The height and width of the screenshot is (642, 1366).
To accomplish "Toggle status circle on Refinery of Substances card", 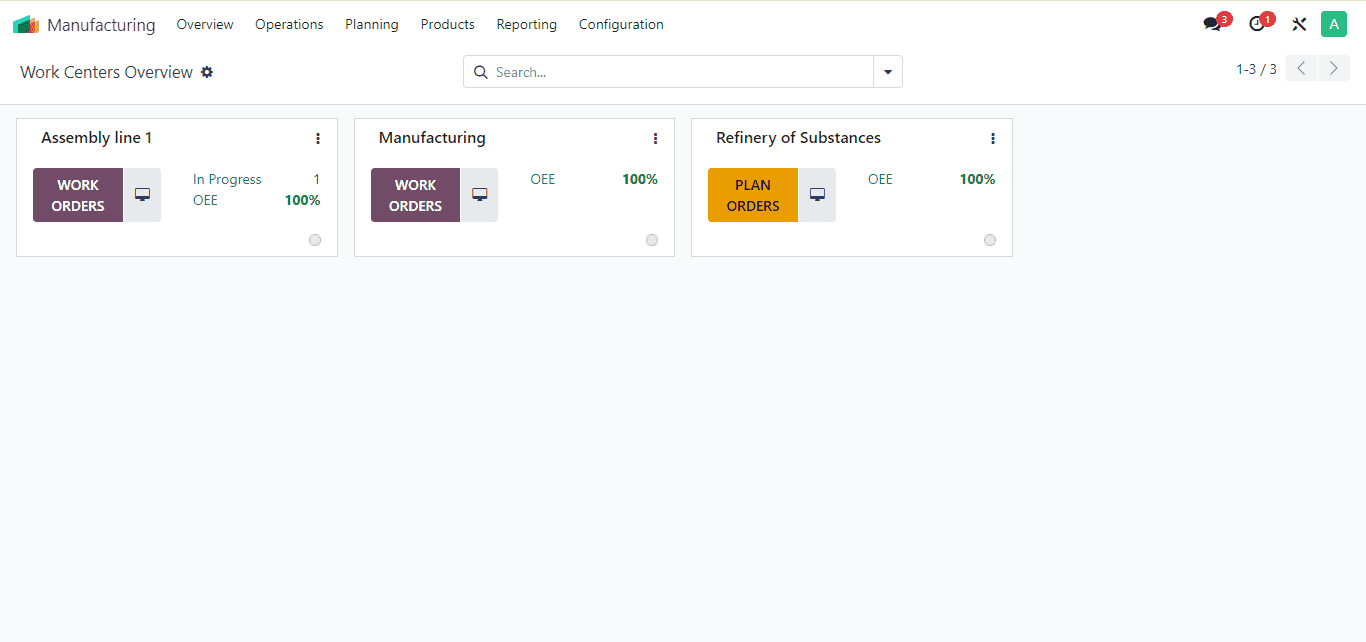I will 990,240.
